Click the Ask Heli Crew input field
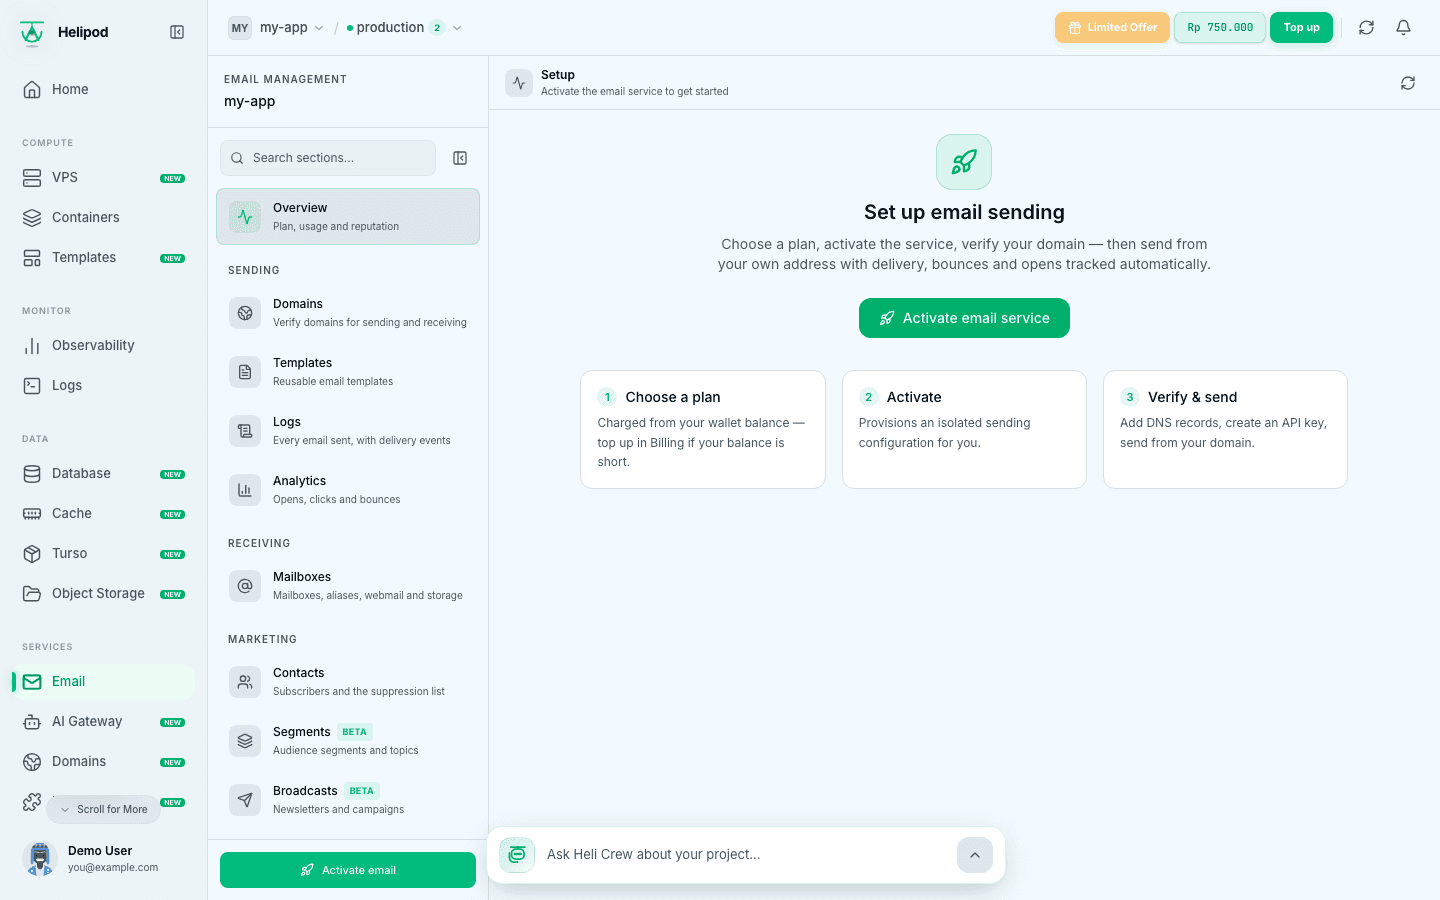 pos(745,855)
